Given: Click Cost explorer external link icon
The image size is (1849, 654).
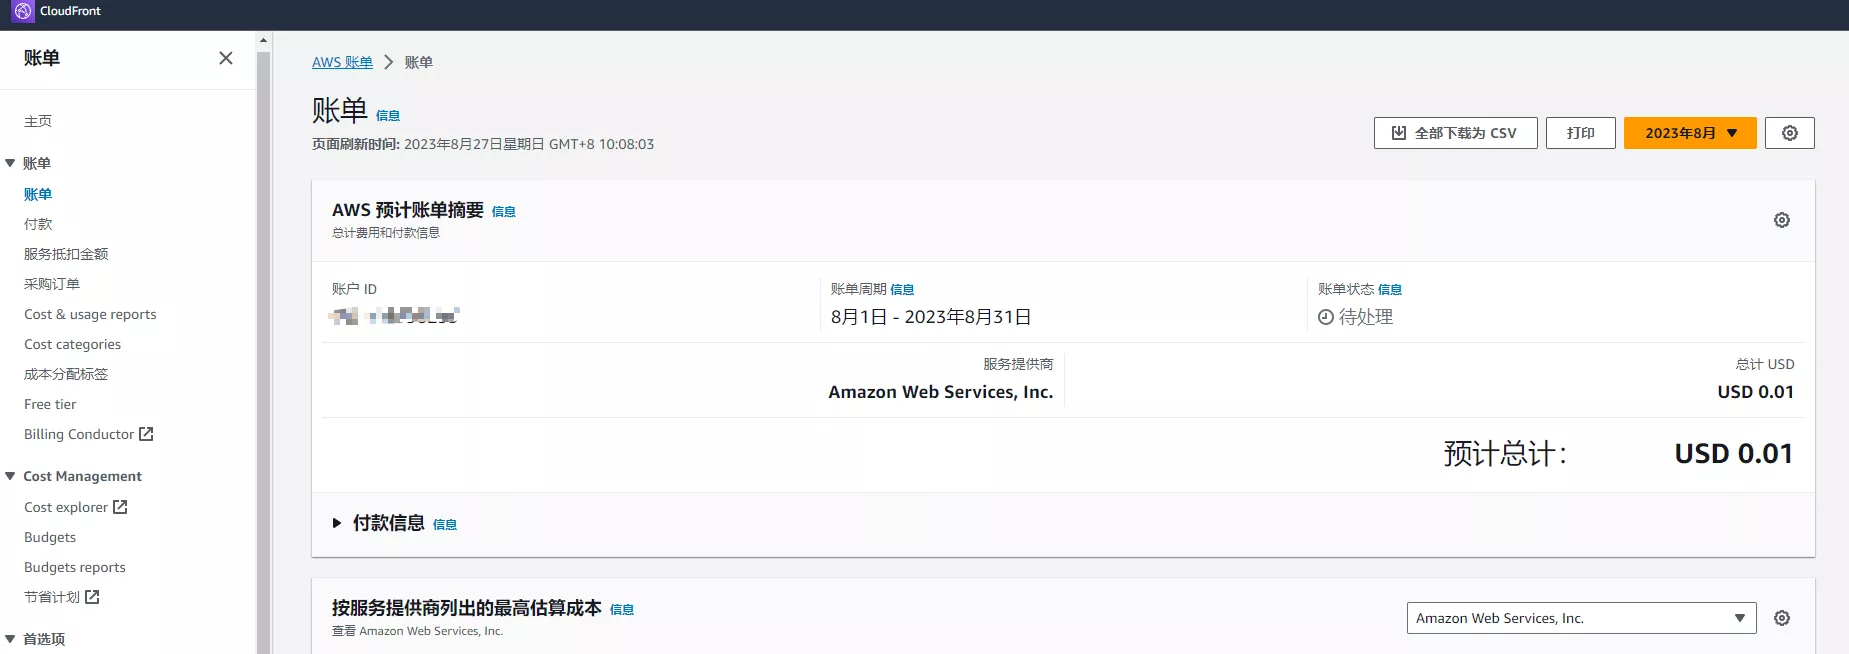Looking at the screenshot, I should pos(120,507).
